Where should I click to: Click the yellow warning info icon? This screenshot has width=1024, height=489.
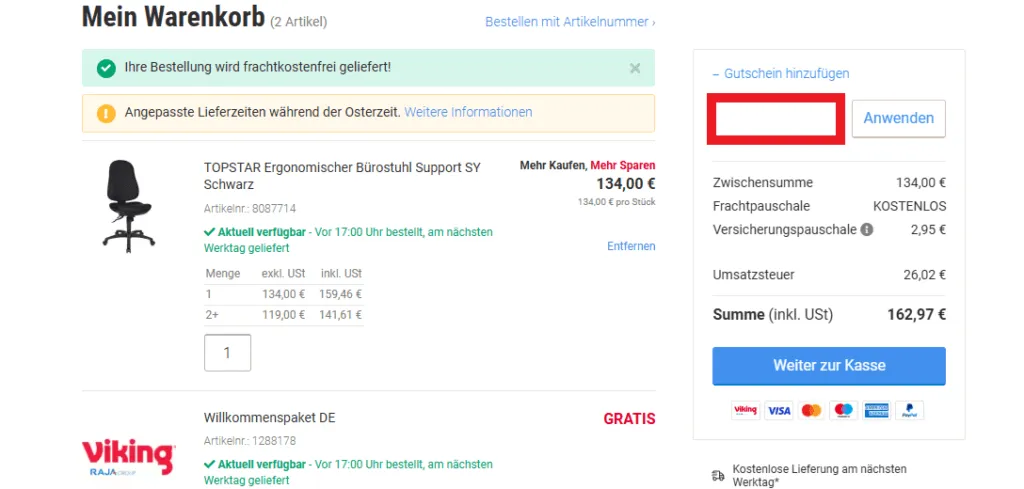tap(106, 113)
